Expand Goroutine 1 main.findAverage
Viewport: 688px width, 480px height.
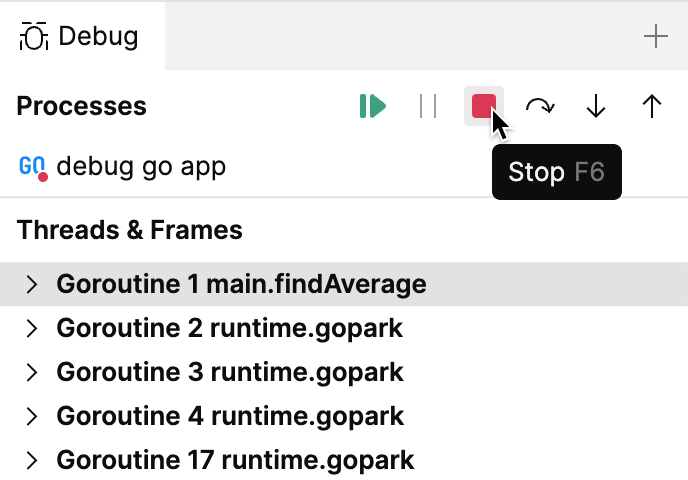coord(32,285)
